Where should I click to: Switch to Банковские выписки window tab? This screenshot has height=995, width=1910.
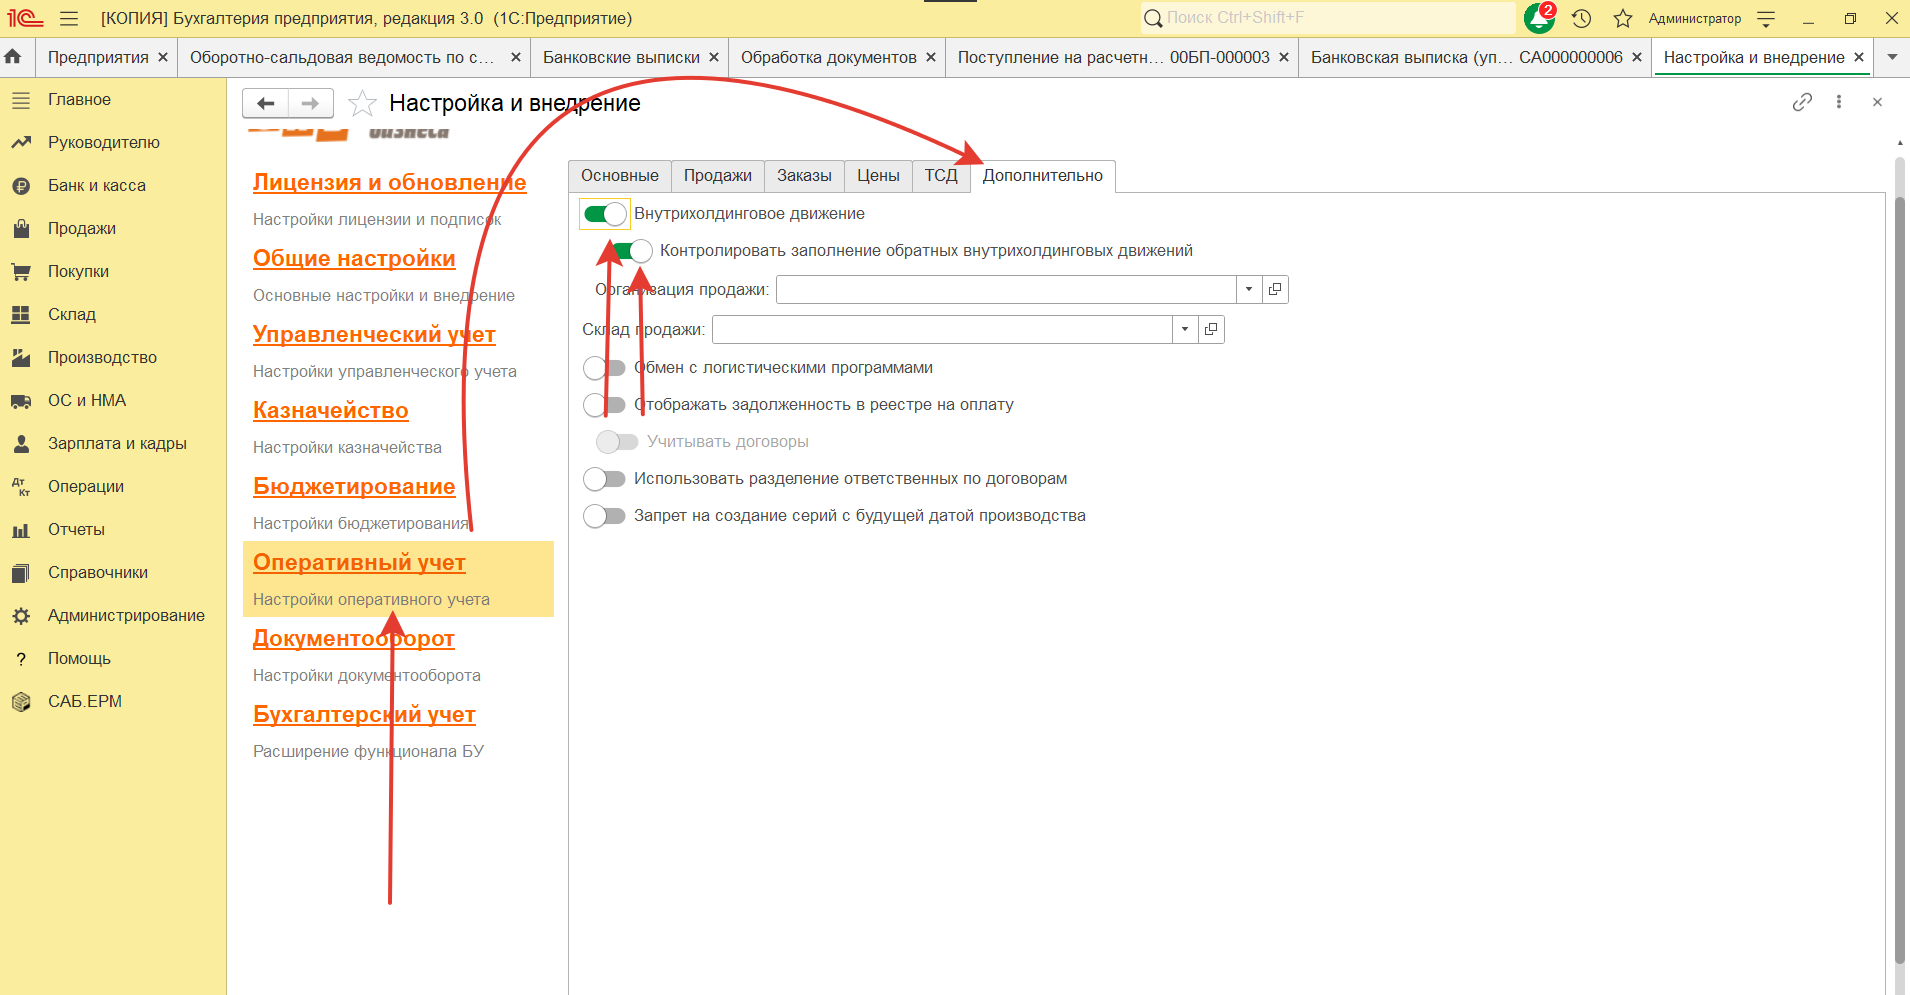pyautogui.click(x=621, y=57)
